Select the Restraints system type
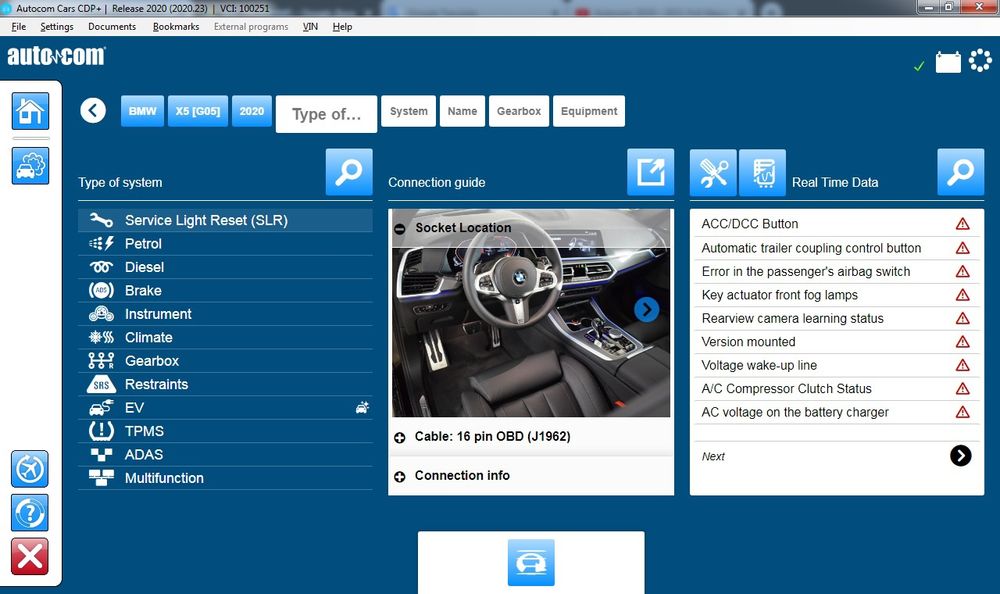1000x594 pixels. tap(225, 384)
